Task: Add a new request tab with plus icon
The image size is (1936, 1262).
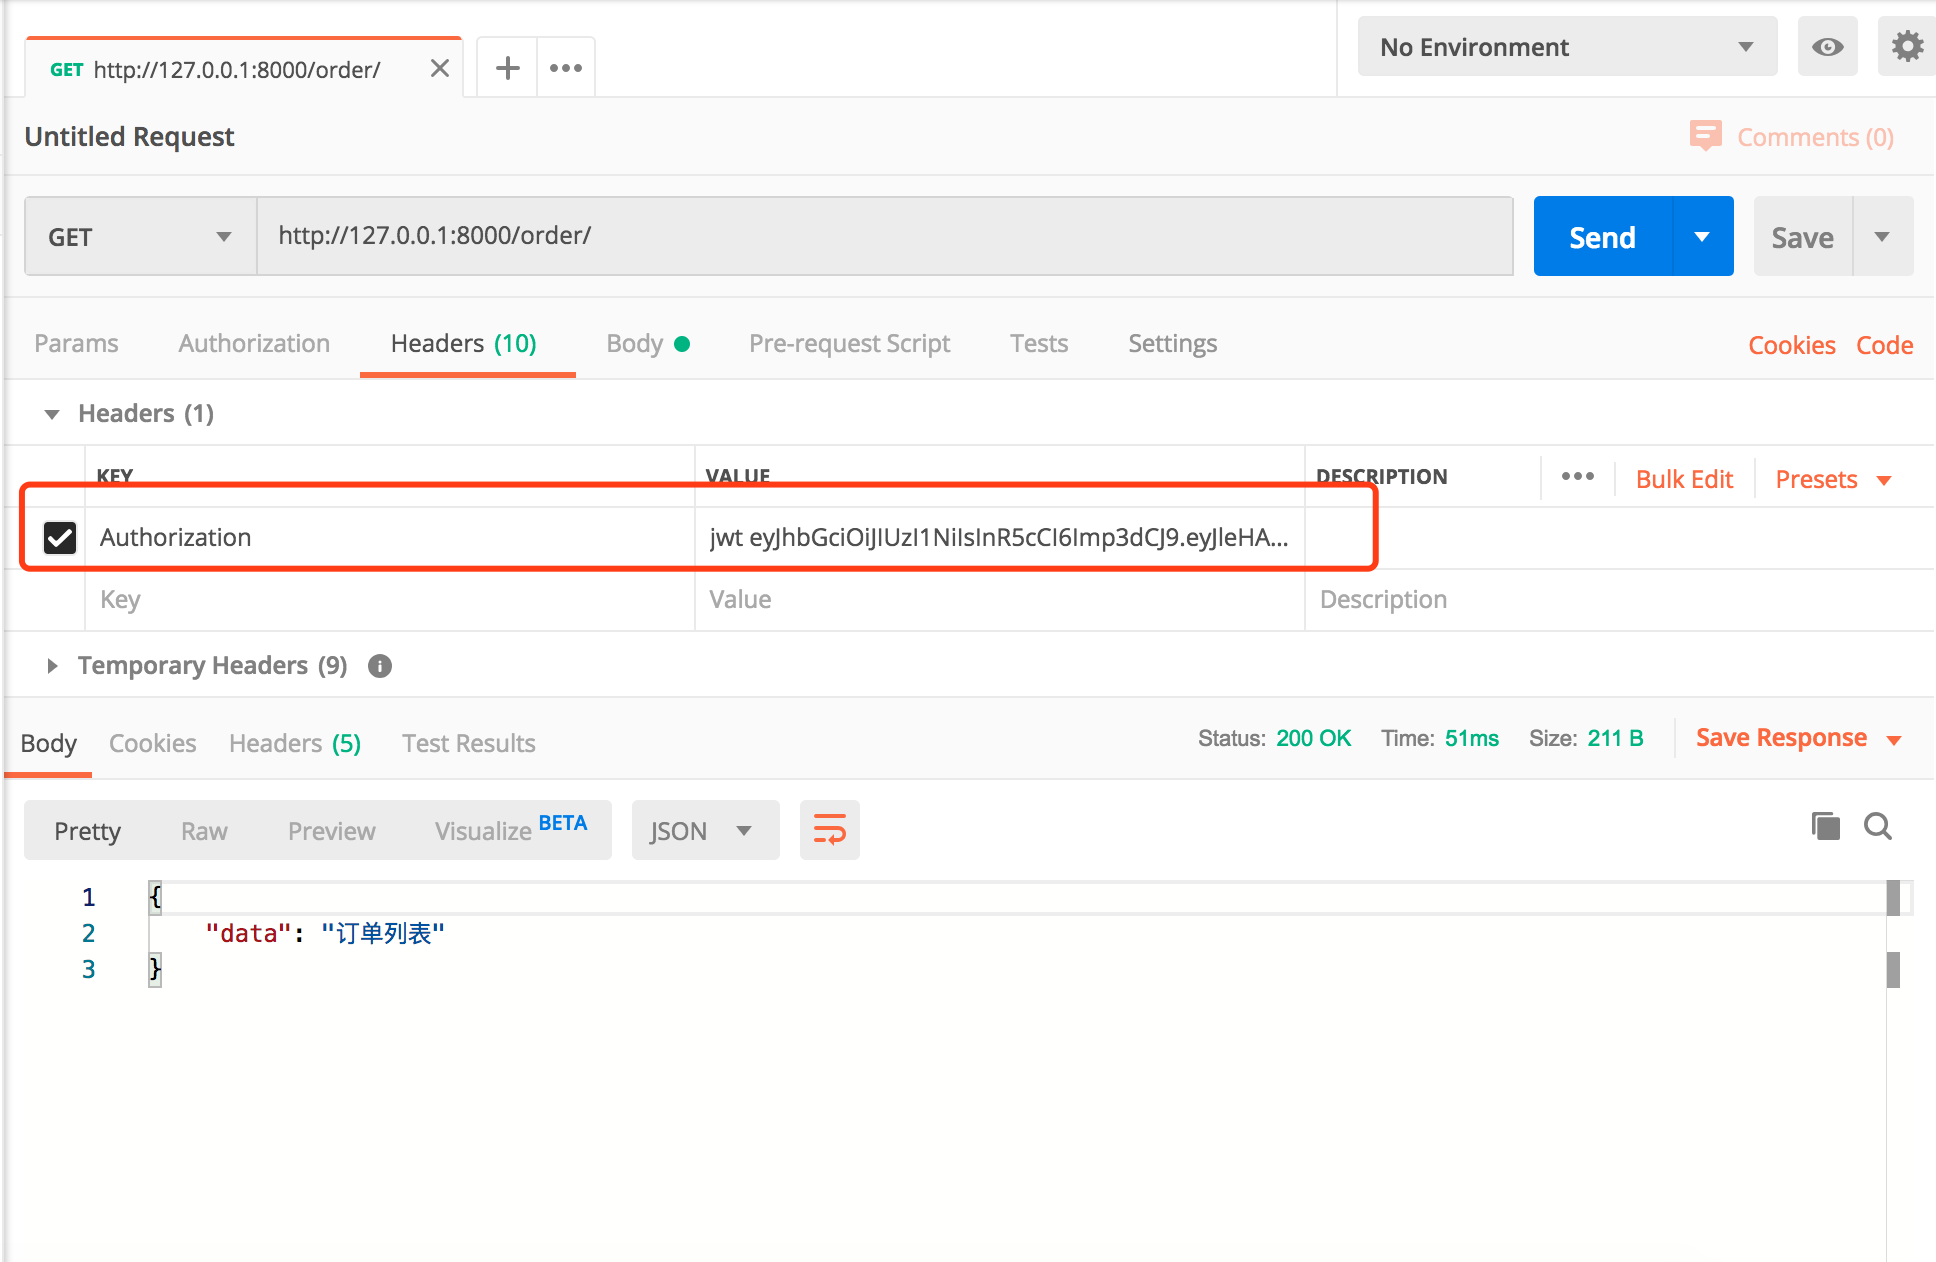Action: (x=508, y=68)
